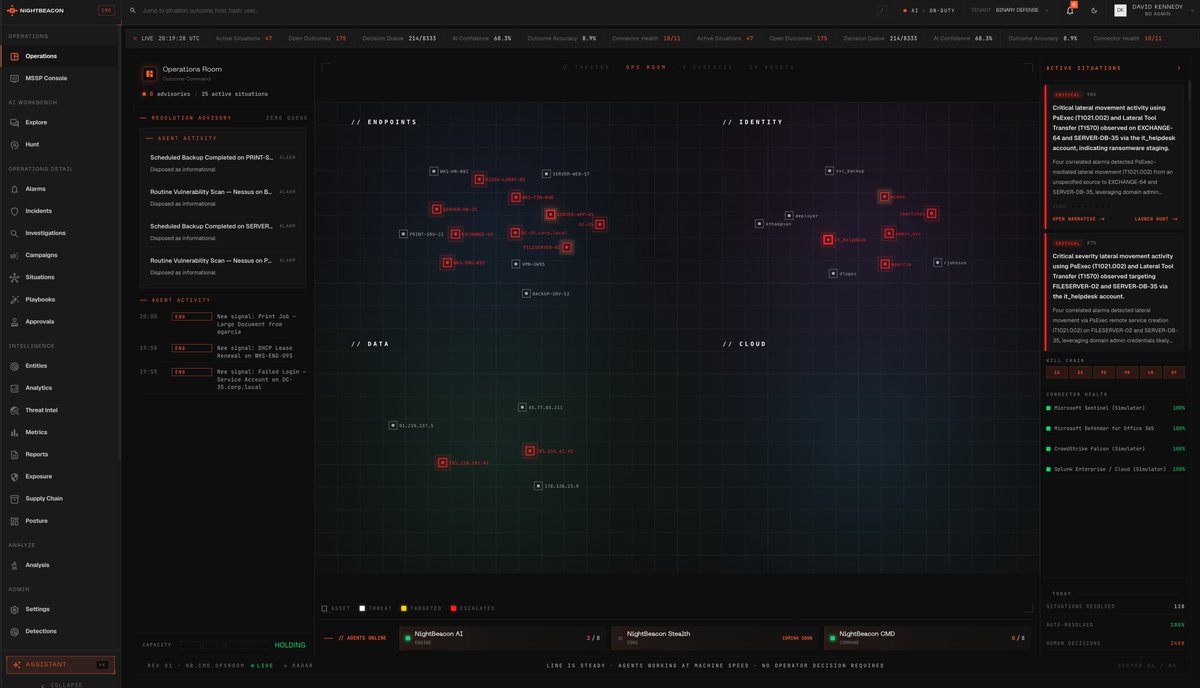Image resolution: width=1200 pixels, height=688 pixels.
Task: Open Playbooks in the sidebar
Action: tap(60, 299)
